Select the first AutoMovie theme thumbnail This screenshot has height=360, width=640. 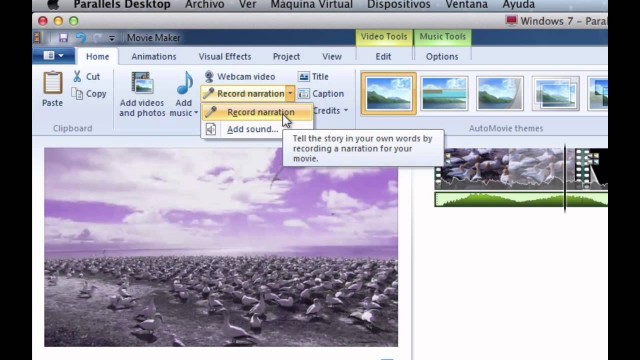pyautogui.click(x=389, y=94)
